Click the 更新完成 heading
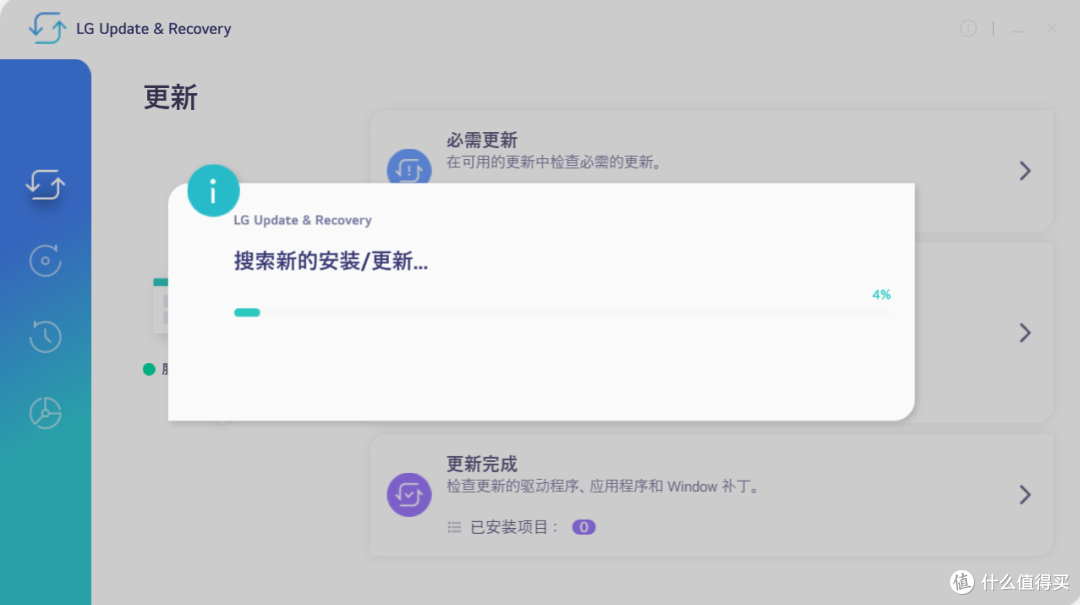 tap(481, 464)
